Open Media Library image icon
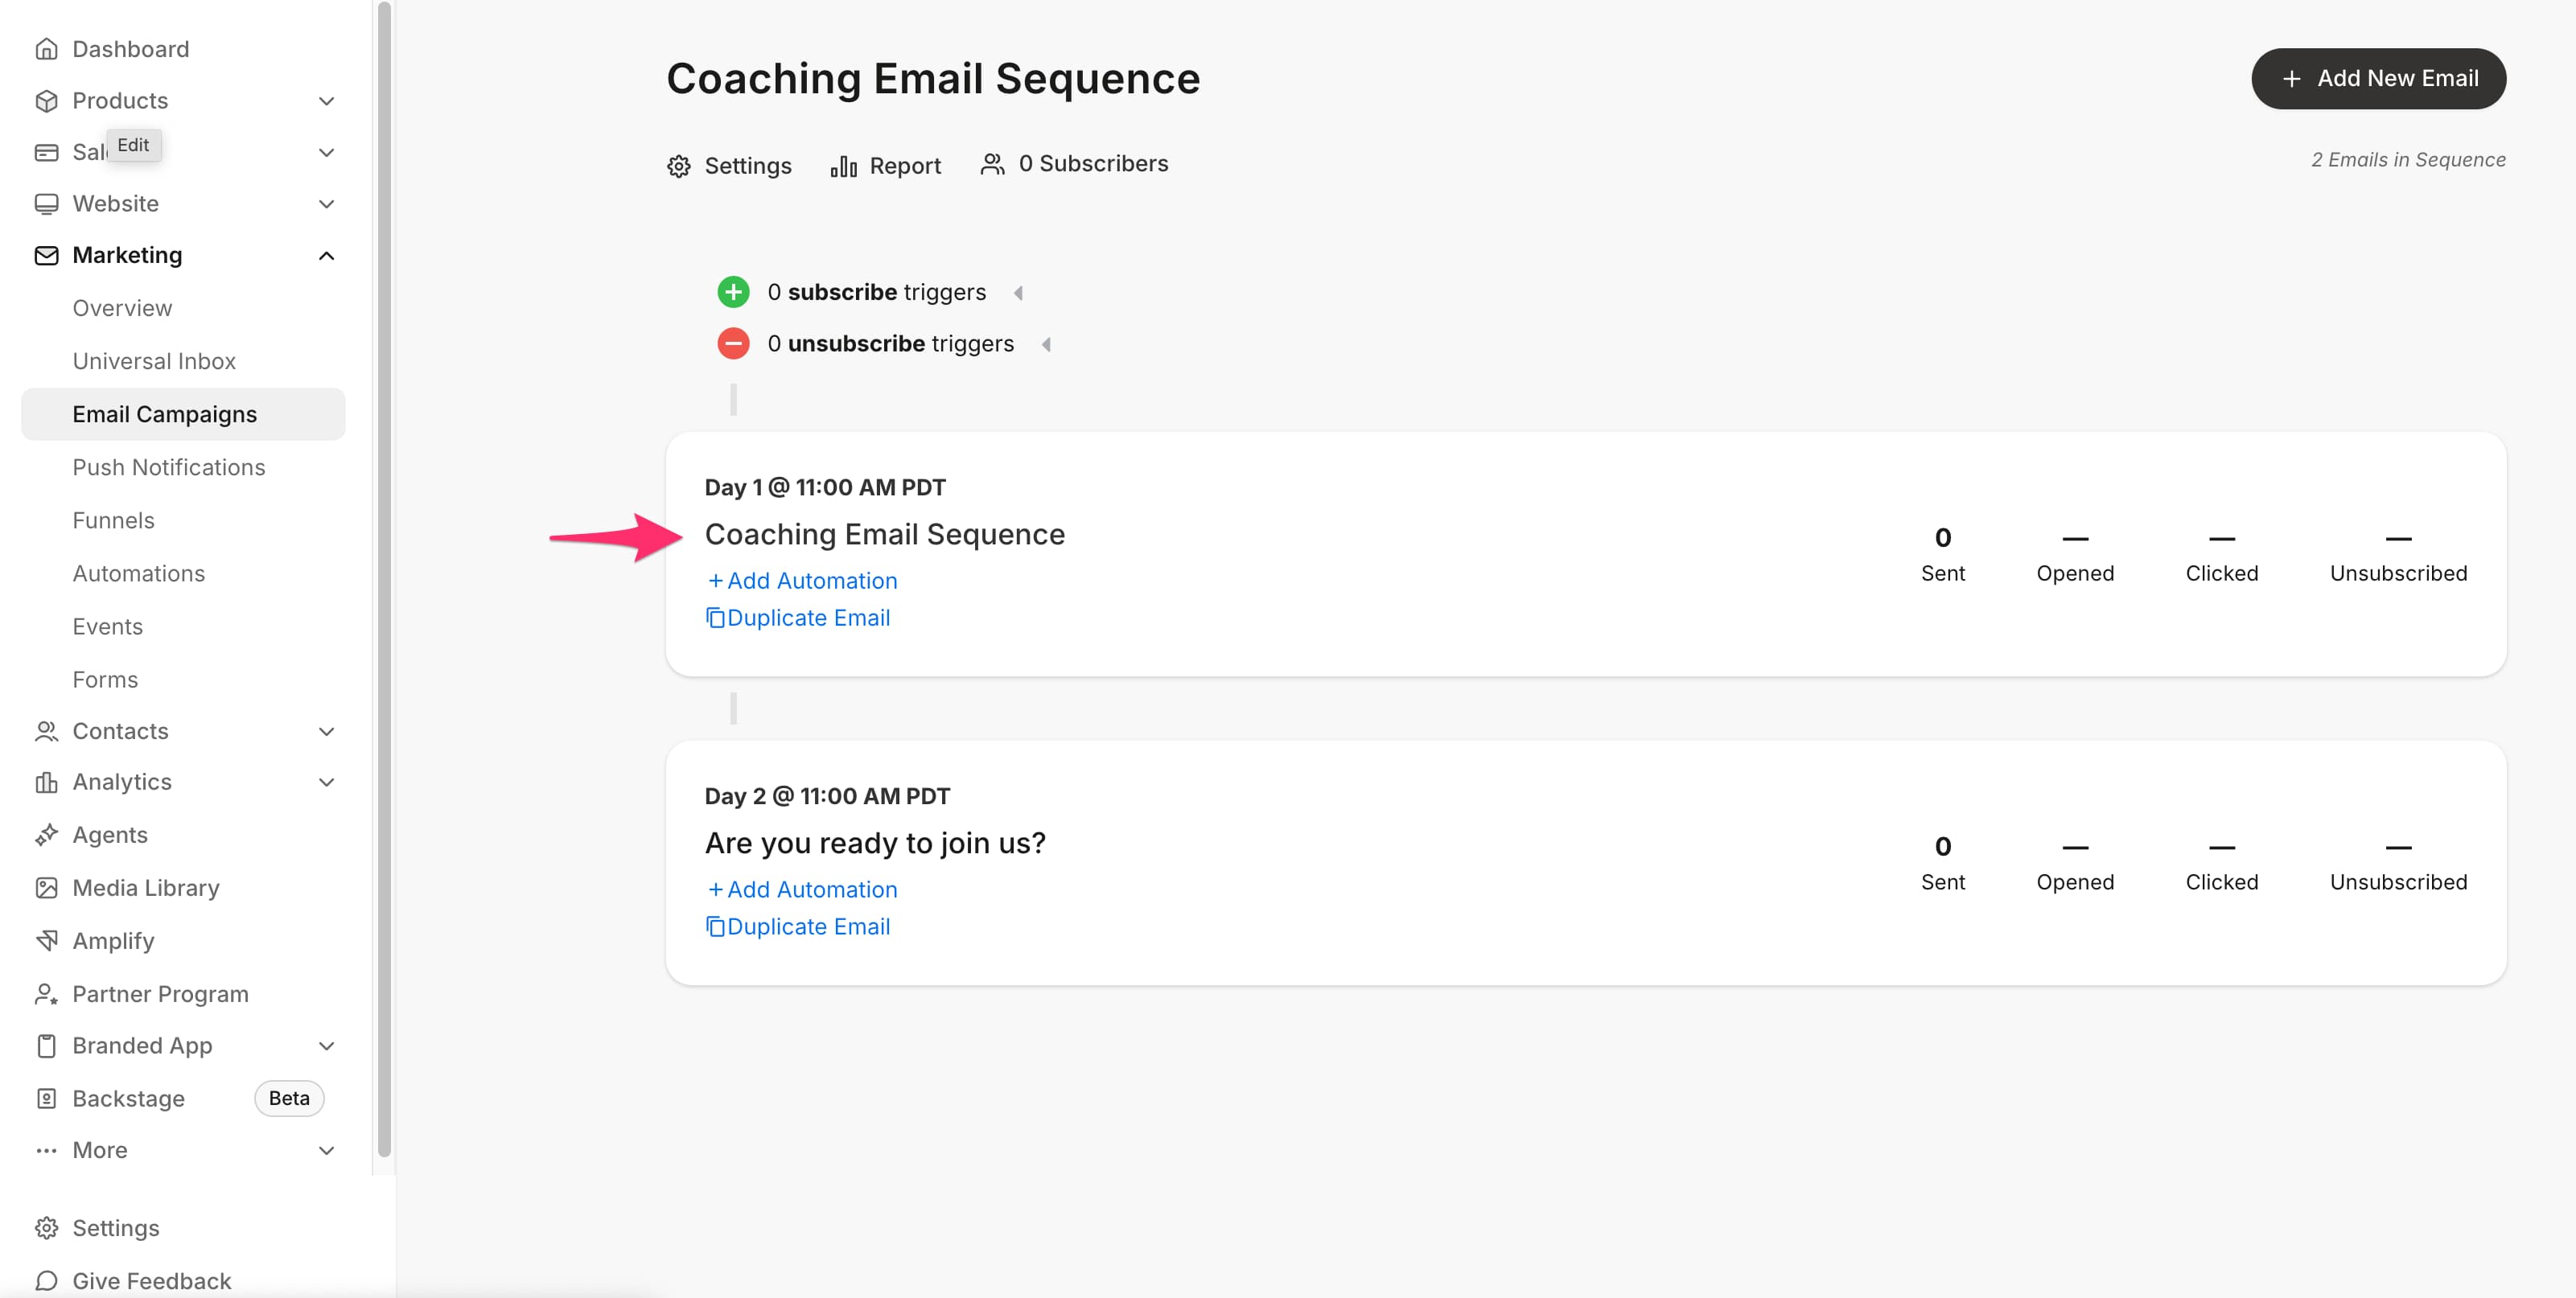The image size is (2576, 1298). coord(46,888)
